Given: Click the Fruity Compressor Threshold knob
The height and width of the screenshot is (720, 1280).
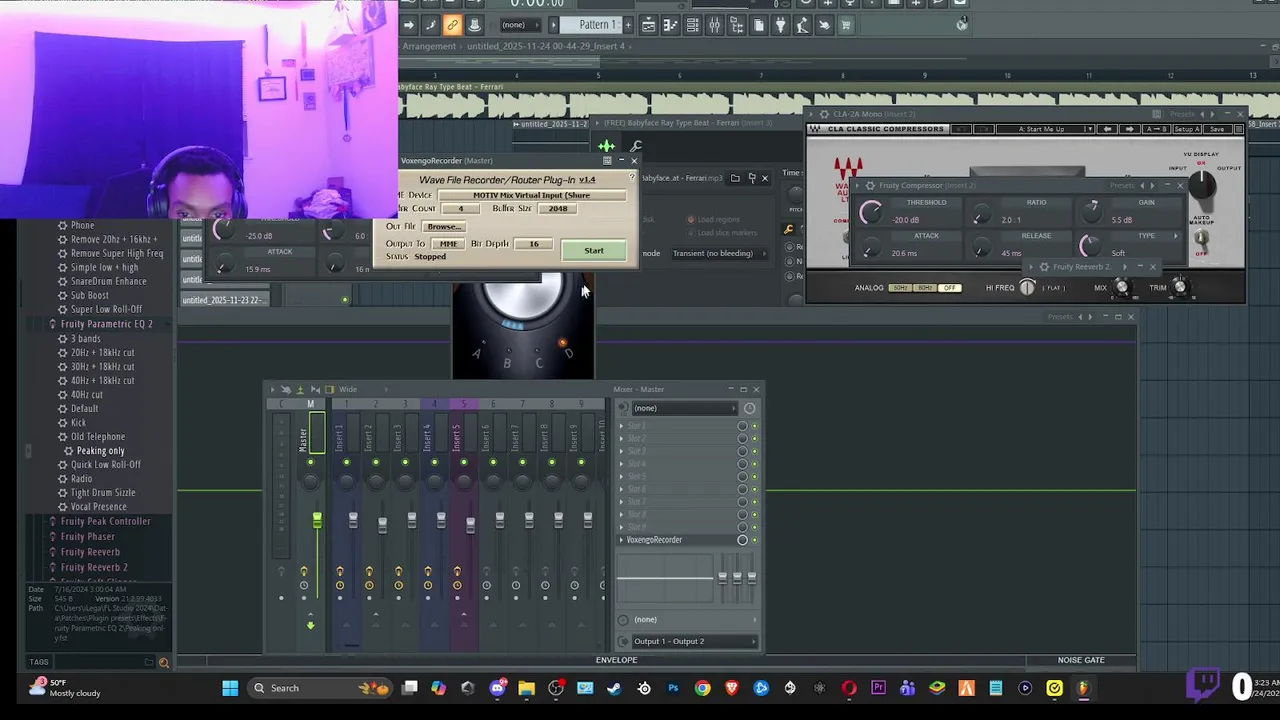Looking at the screenshot, I should click(x=871, y=212).
